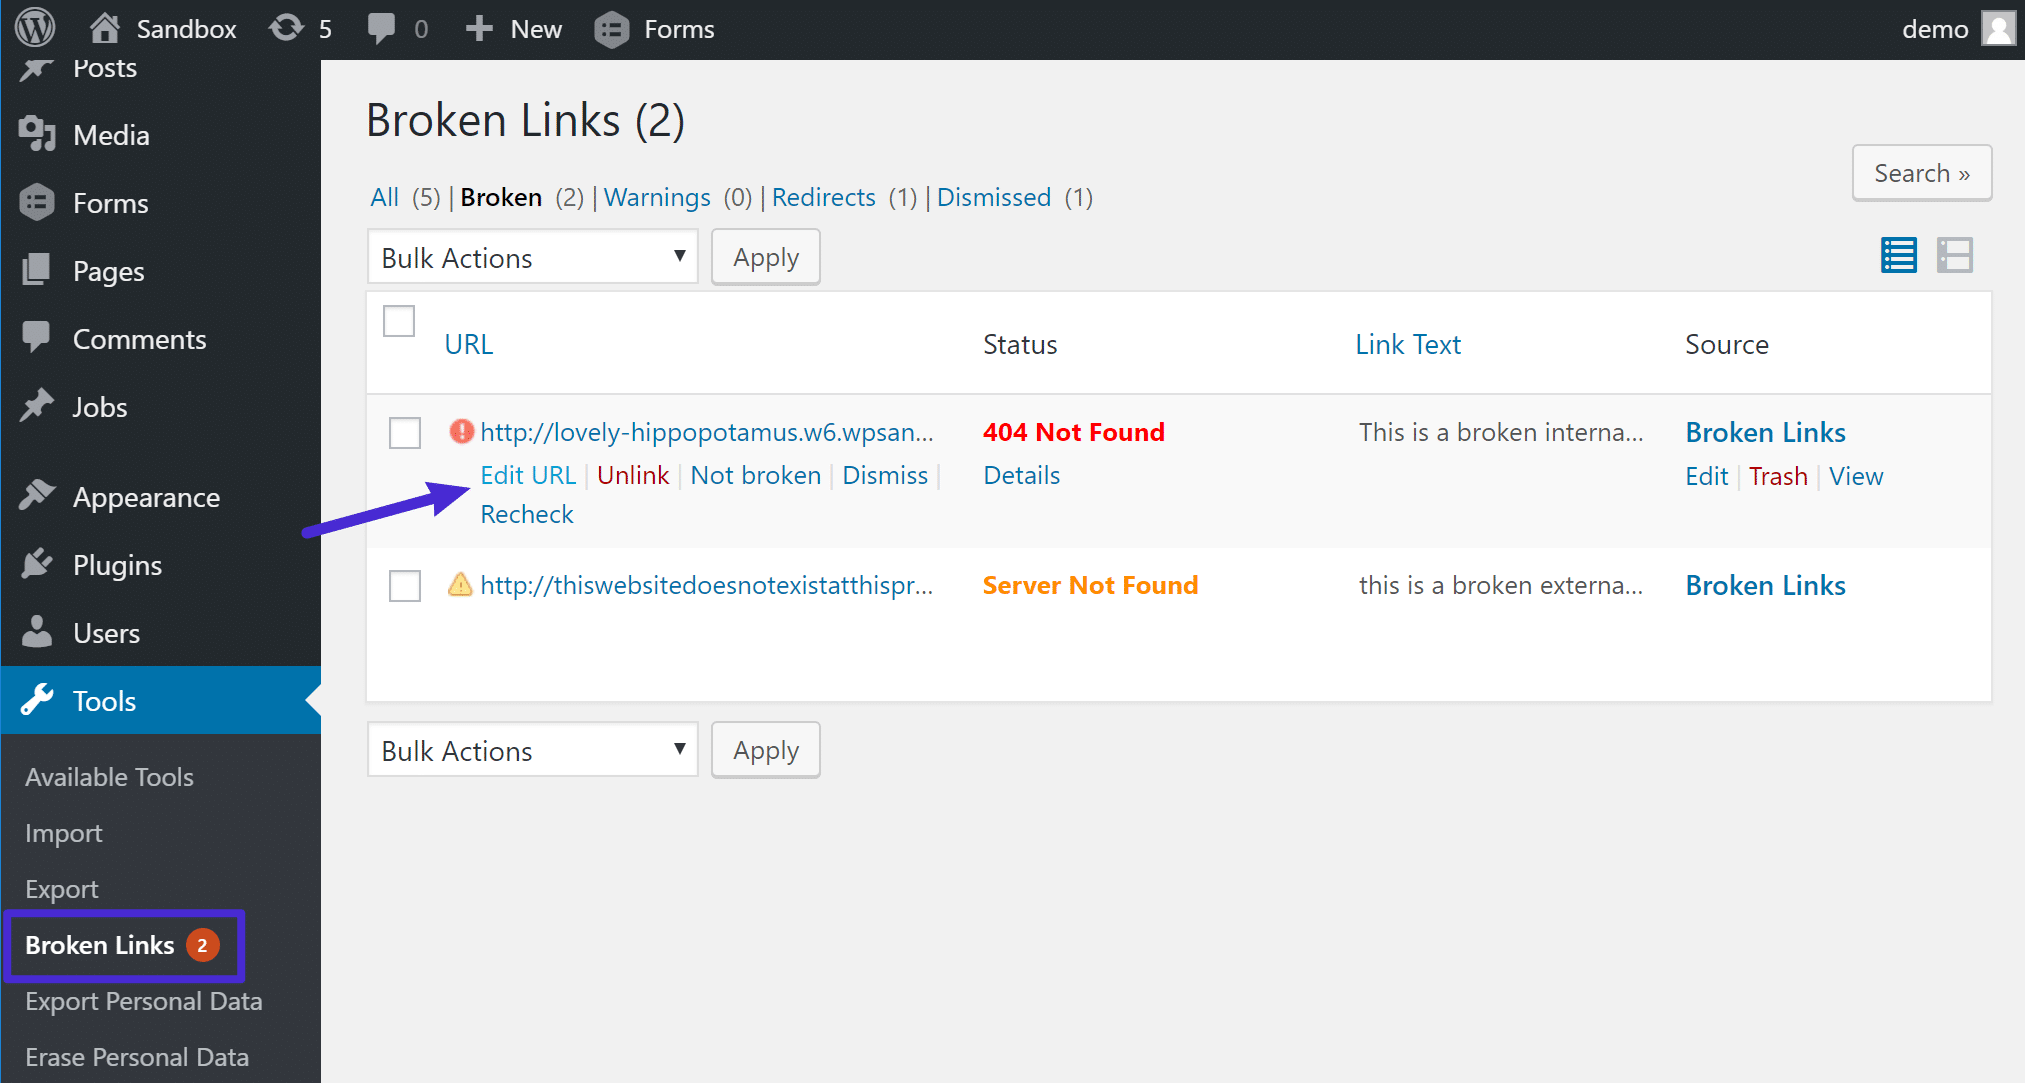
Task: Toggle the select all checkbox in header
Action: coord(399,321)
